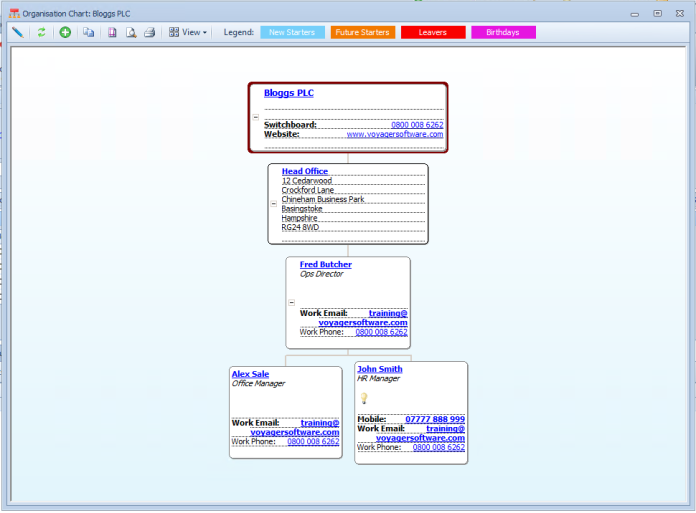
Task: Collapse the Fred Butcher node
Action: pos(291,301)
